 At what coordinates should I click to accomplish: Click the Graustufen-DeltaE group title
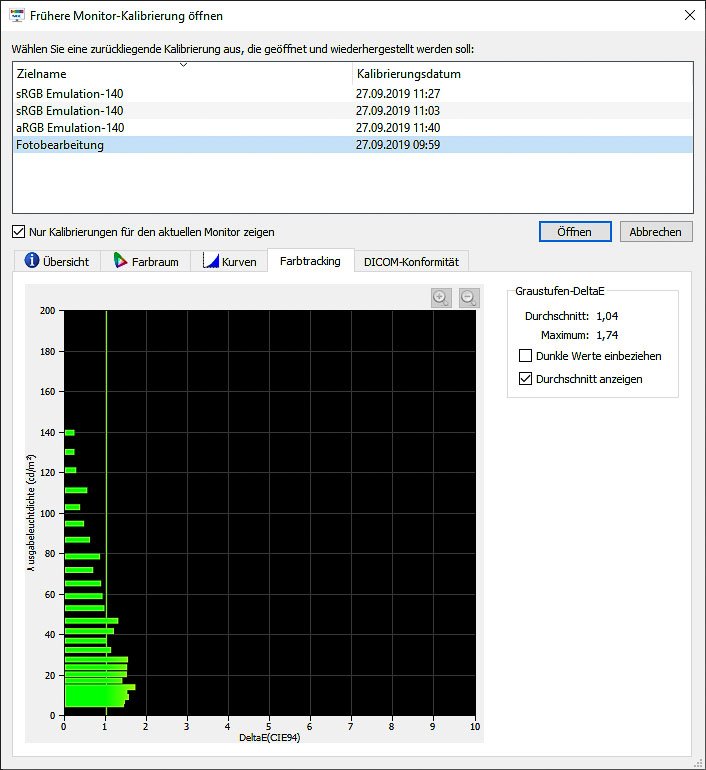tap(560, 291)
